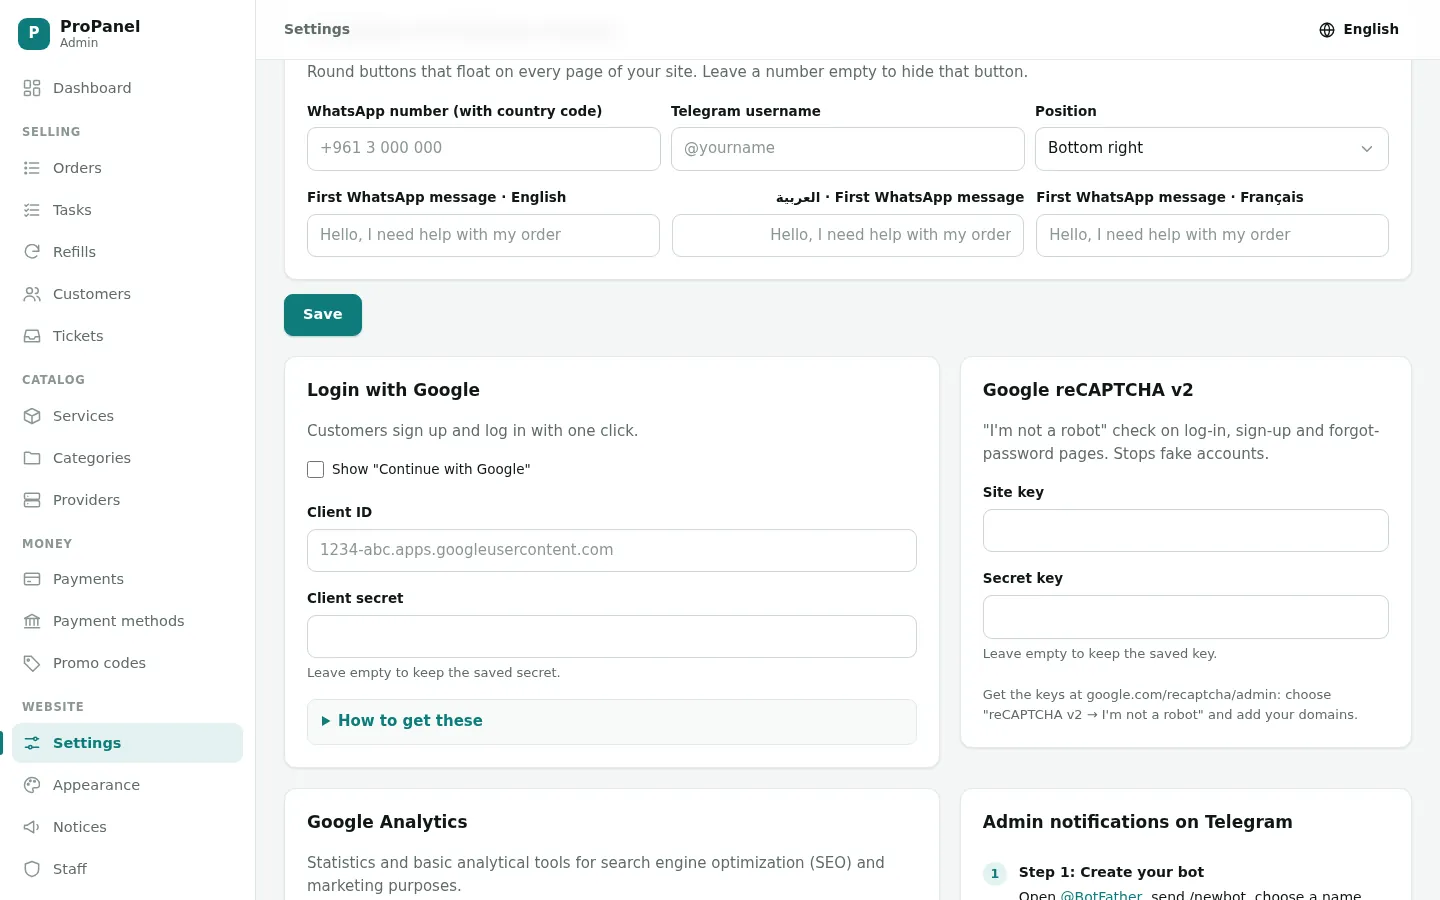Click the Providers server icon
This screenshot has height=900, width=1440.
click(32, 500)
